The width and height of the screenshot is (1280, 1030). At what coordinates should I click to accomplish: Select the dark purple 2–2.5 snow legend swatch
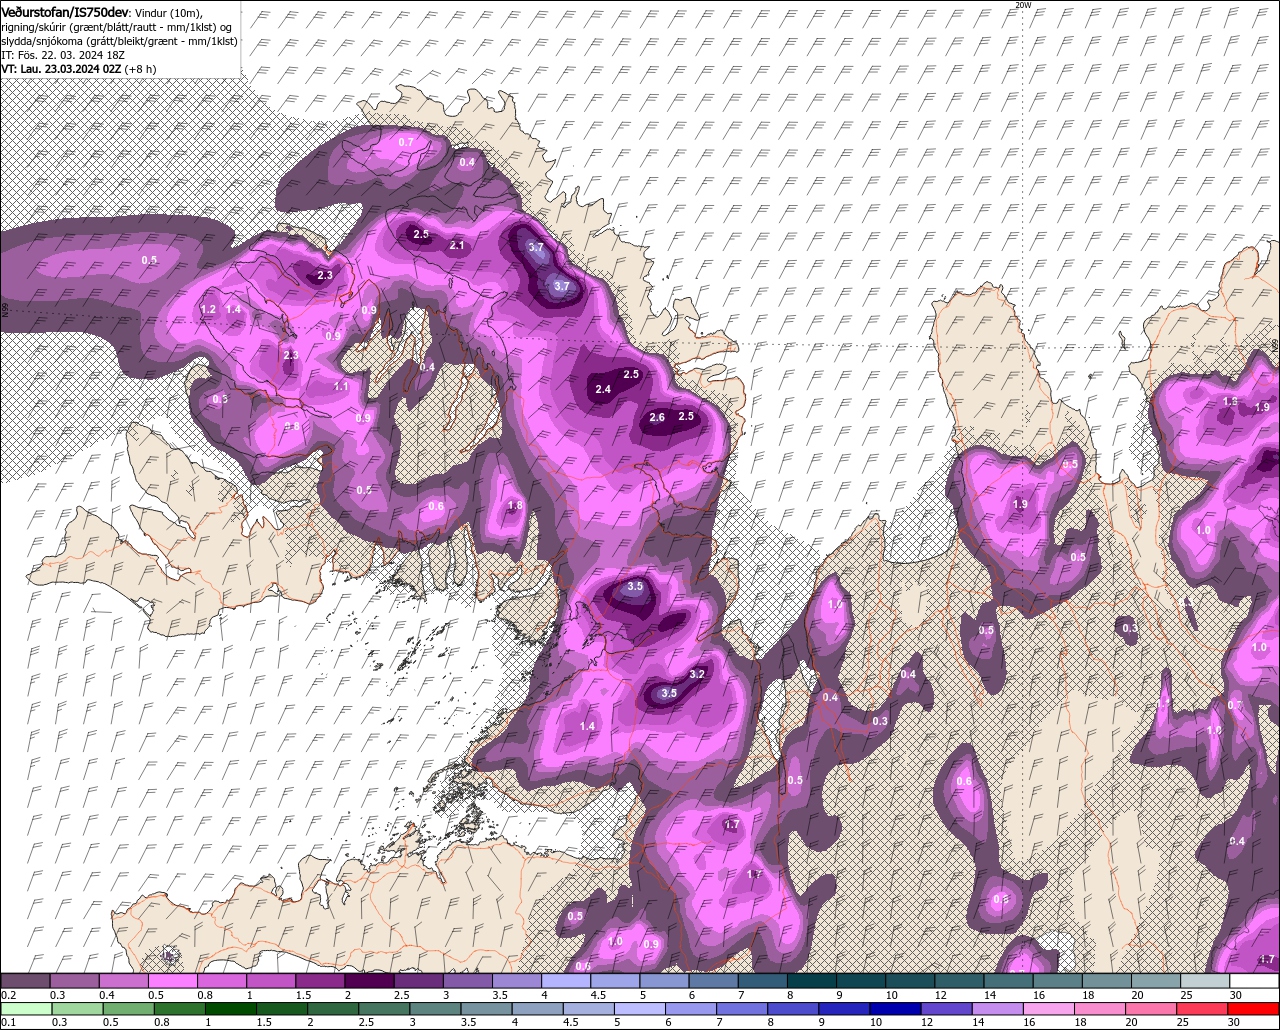point(369,981)
